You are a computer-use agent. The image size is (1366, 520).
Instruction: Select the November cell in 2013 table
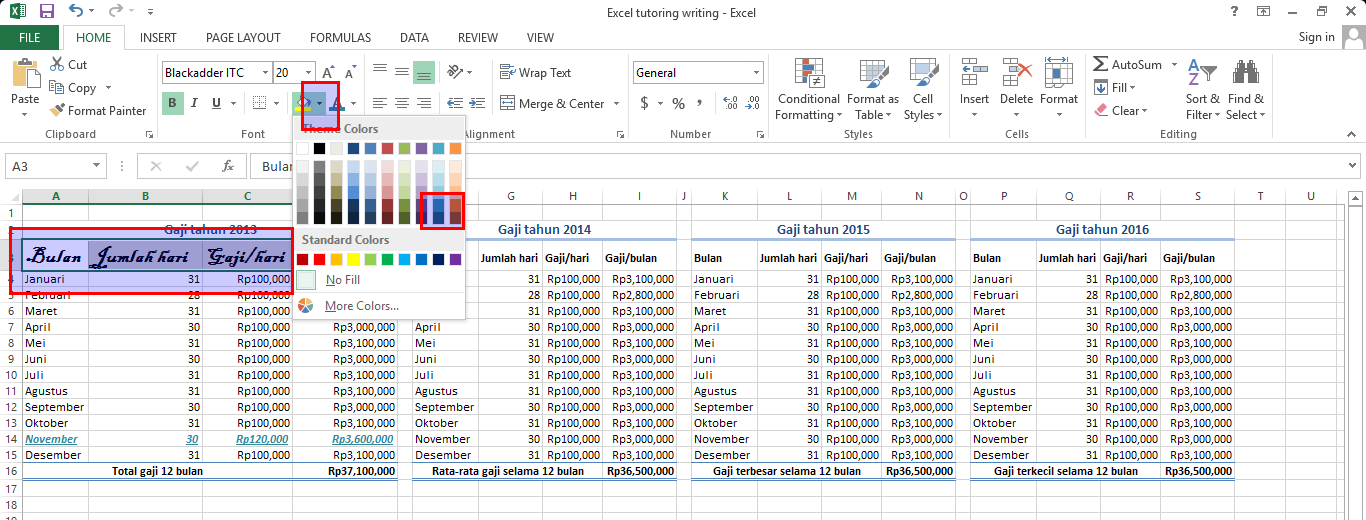pos(51,439)
